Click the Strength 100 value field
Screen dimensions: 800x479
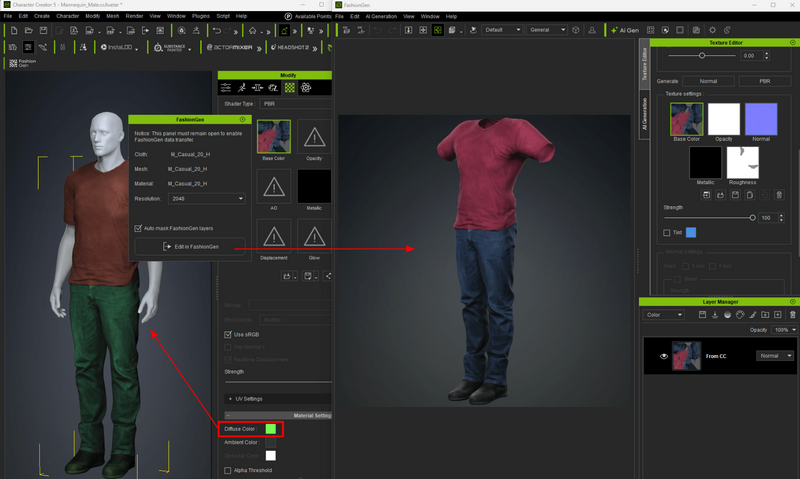point(767,218)
